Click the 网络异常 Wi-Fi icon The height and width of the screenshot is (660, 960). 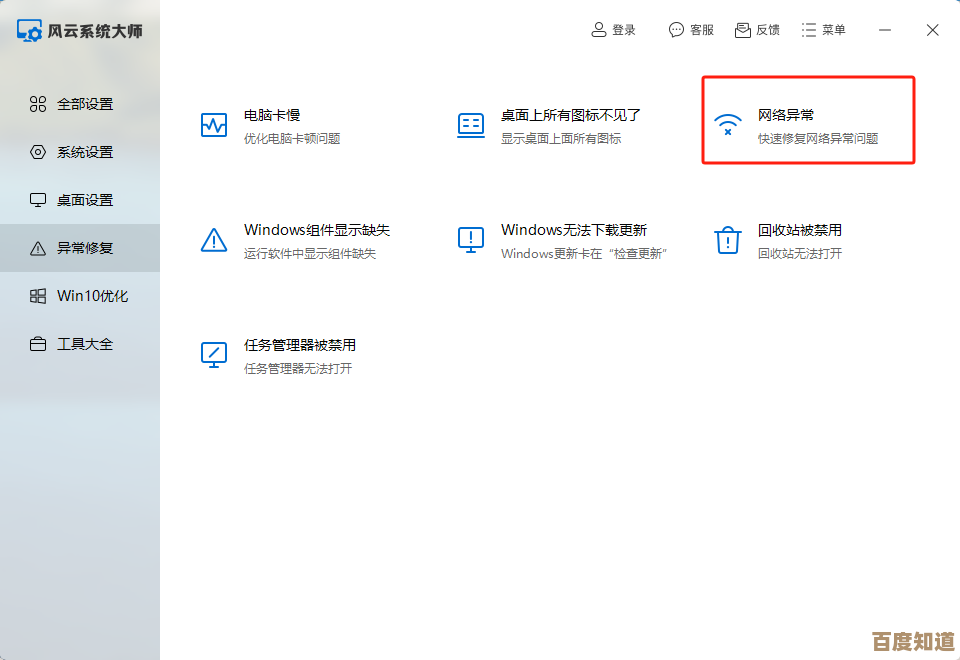[727, 125]
